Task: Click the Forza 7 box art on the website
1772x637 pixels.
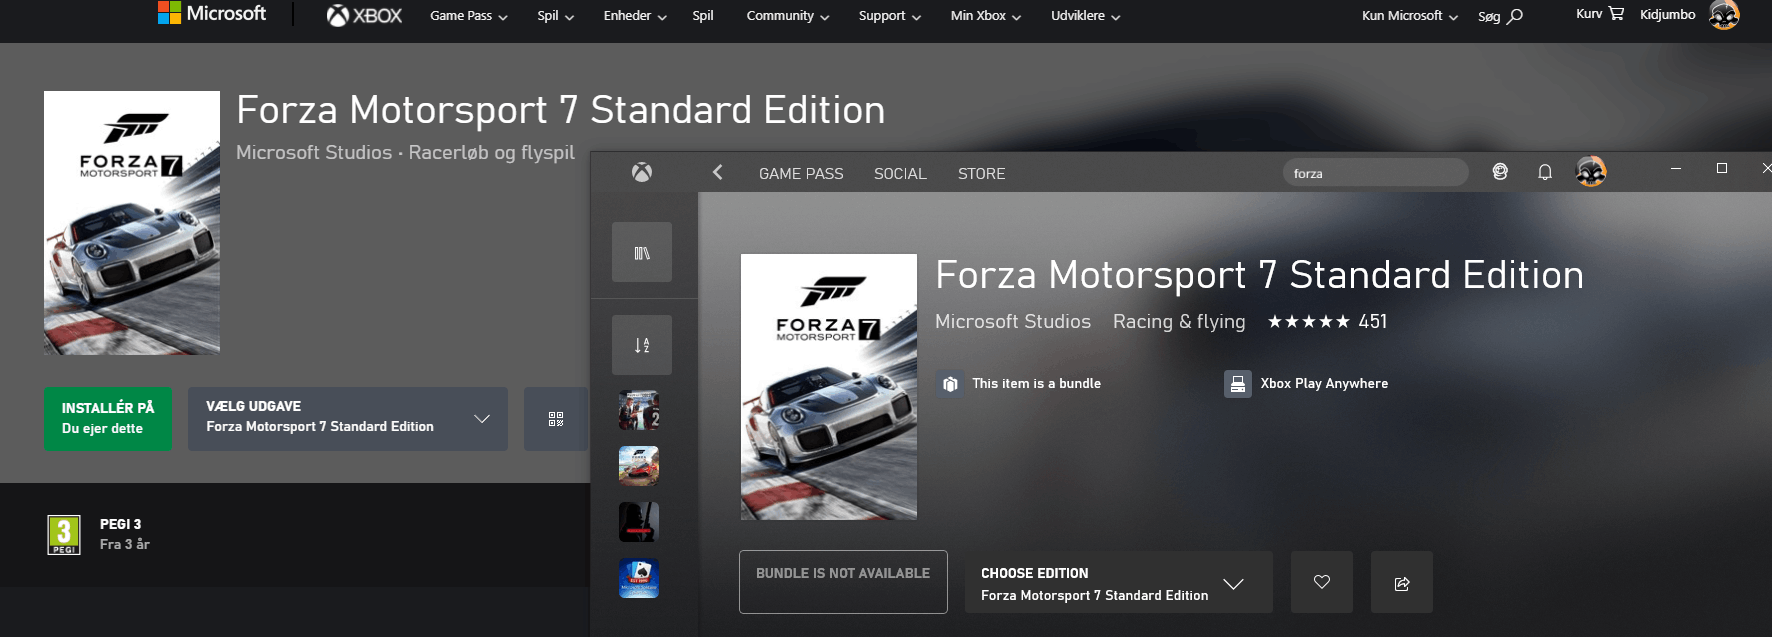Action: pyautogui.click(x=132, y=223)
